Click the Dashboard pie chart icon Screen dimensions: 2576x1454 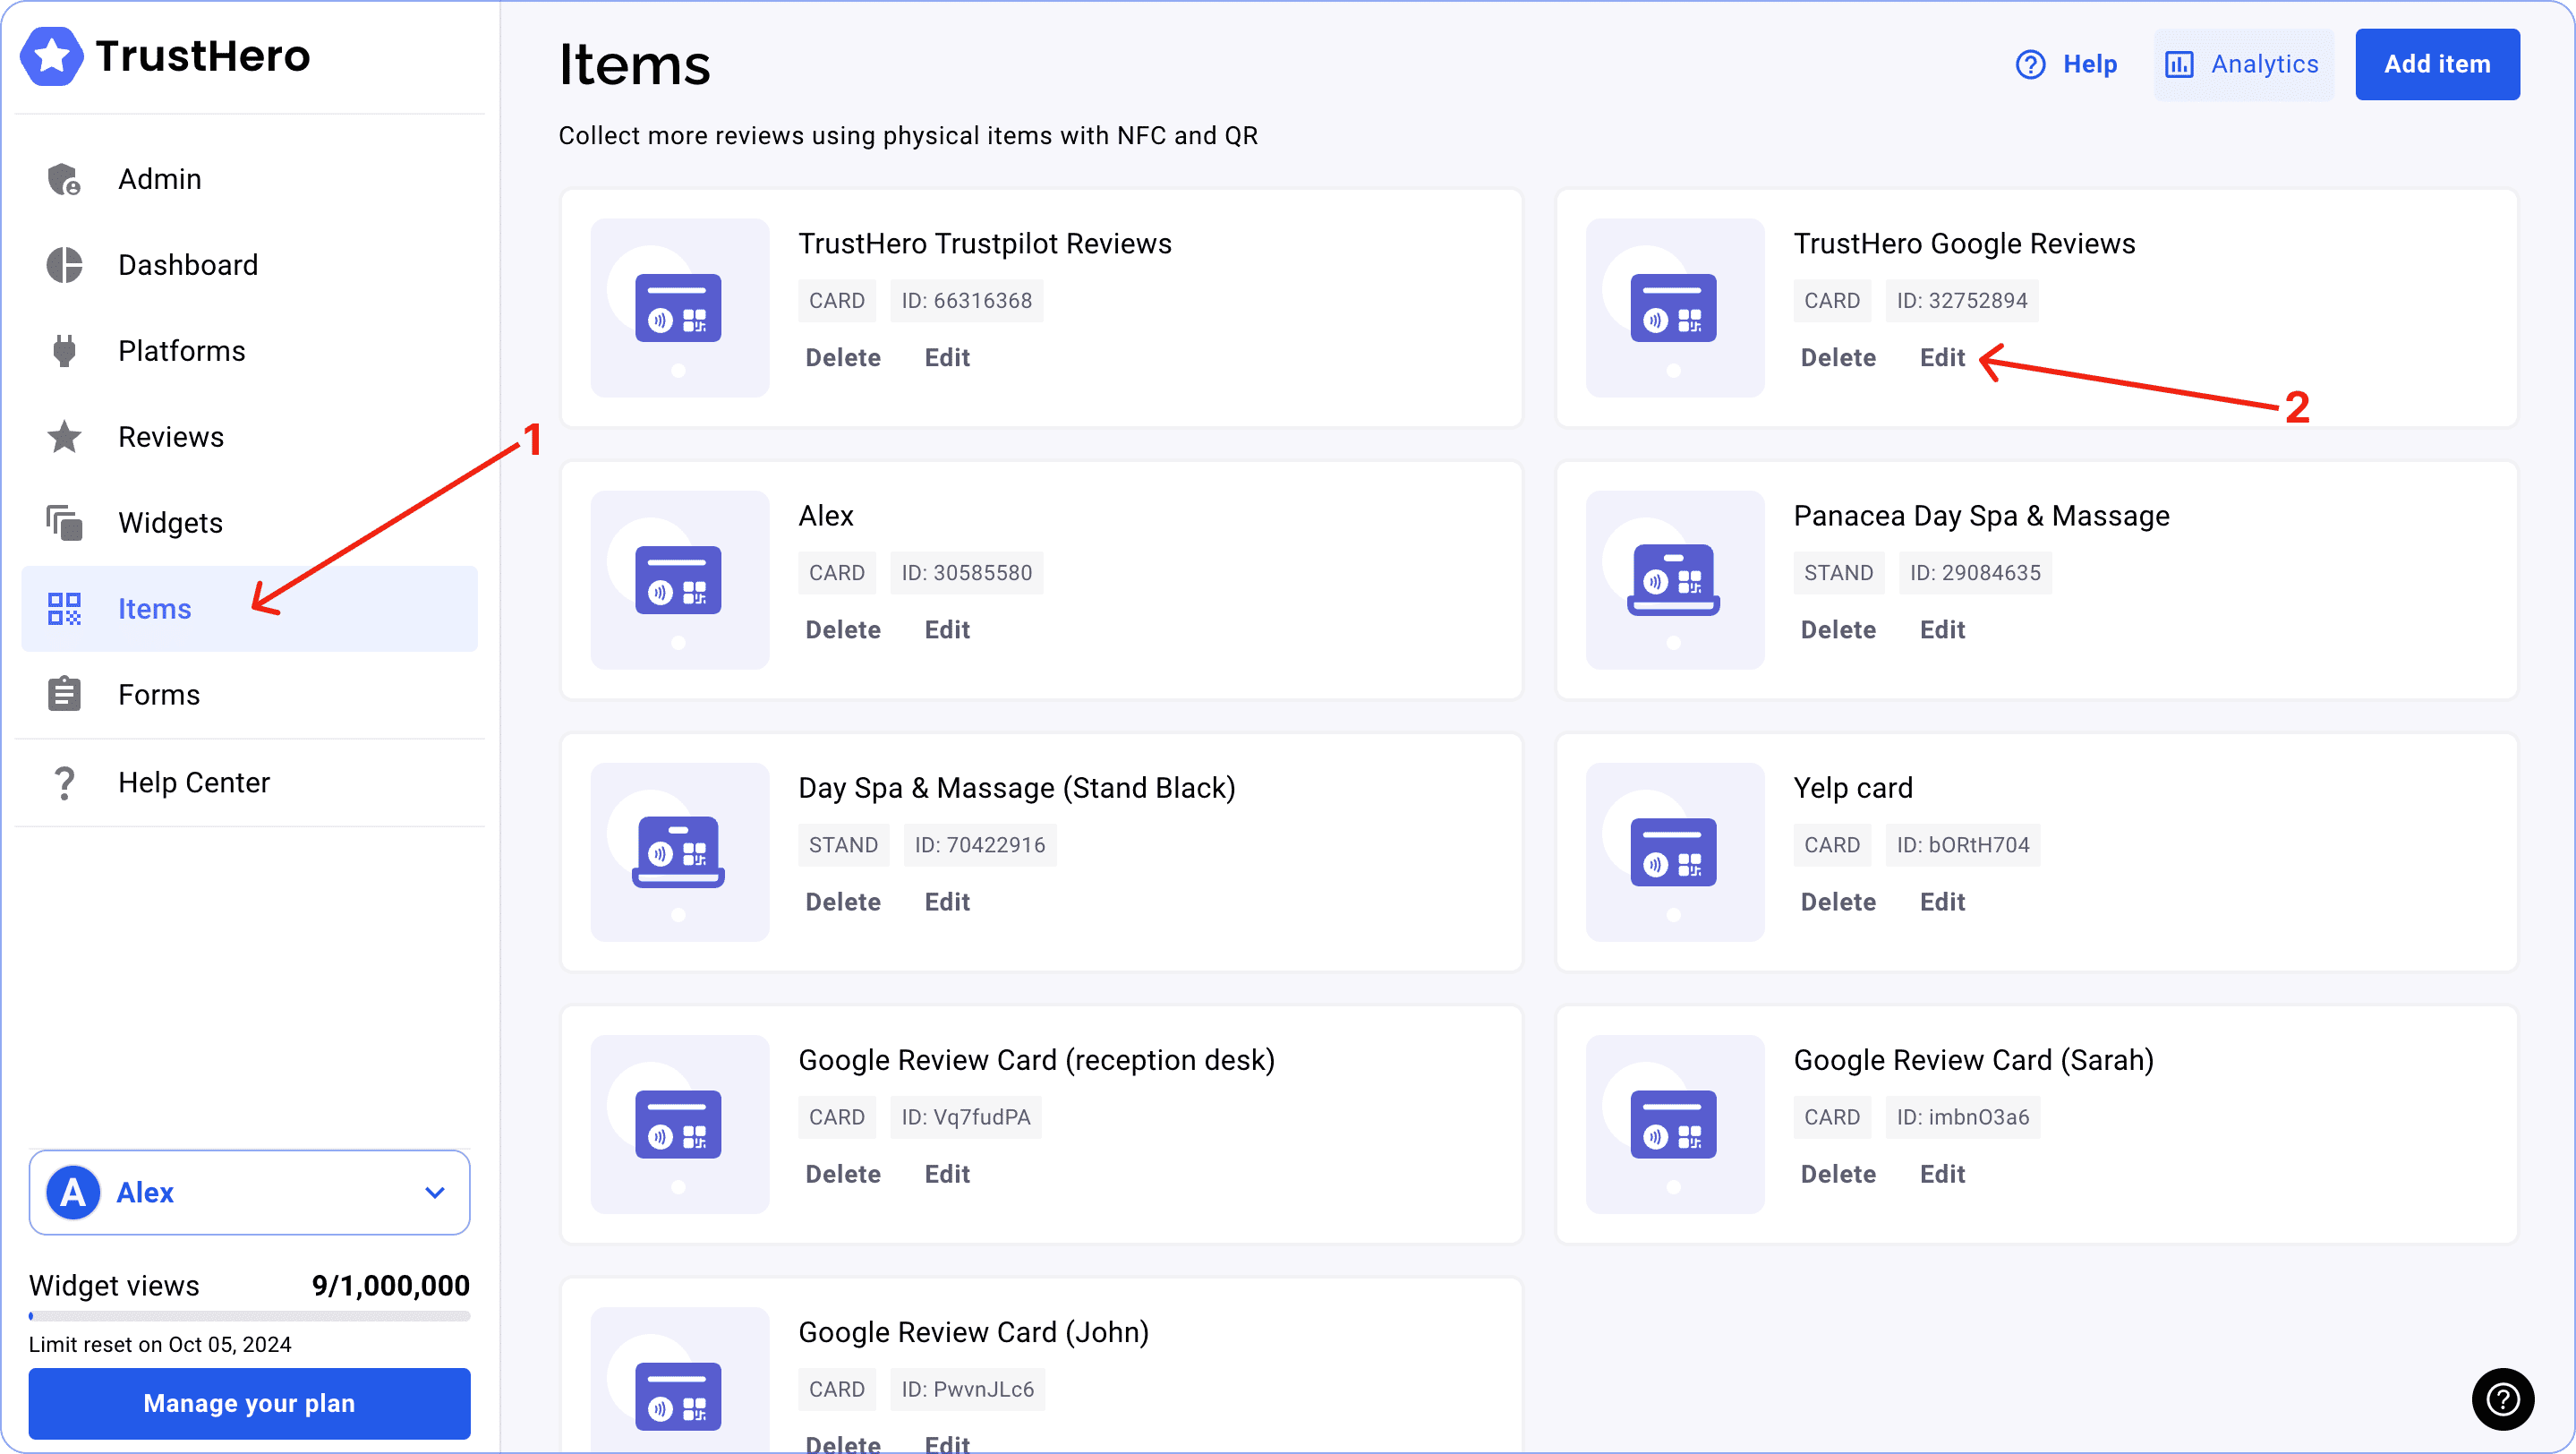64,265
